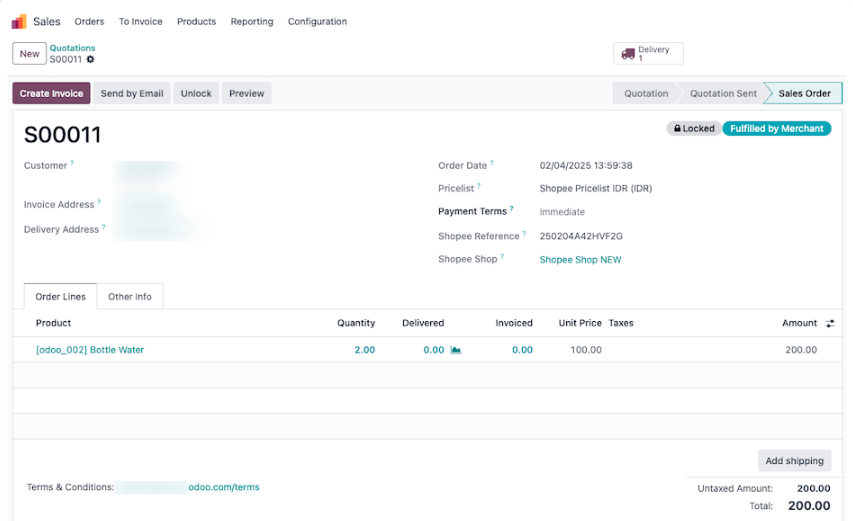Image resolution: width=853 pixels, height=521 pixels.
Task: Click the Unit Price column header
Action: click(580, 323)
